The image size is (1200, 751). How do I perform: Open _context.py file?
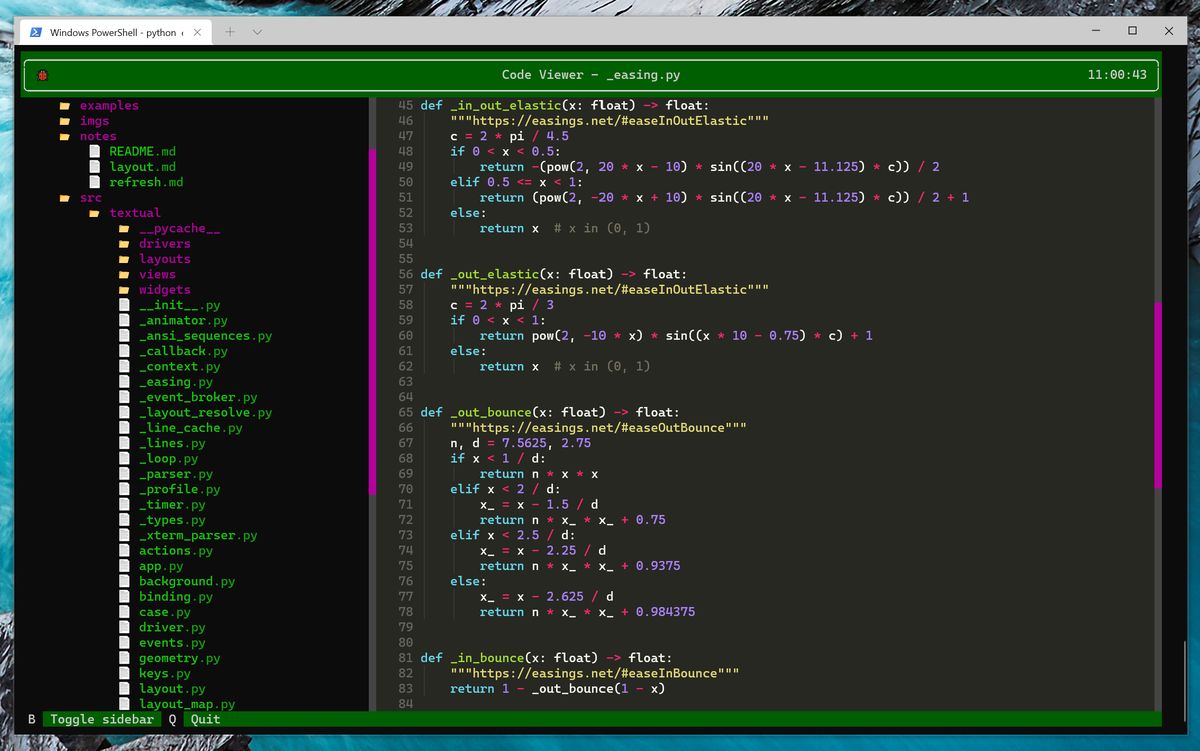tap(179, 367)
